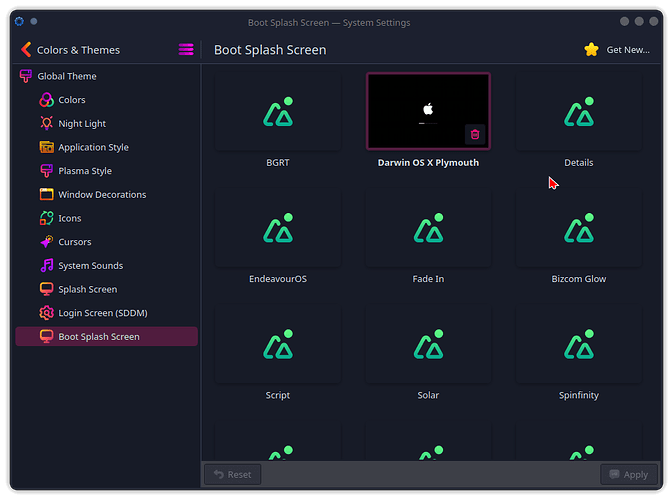Image resolution: width=672 pixels, height=500 pixels.
Task: Click the System Settings app icon in titlebar
Action: coord(19,21)
